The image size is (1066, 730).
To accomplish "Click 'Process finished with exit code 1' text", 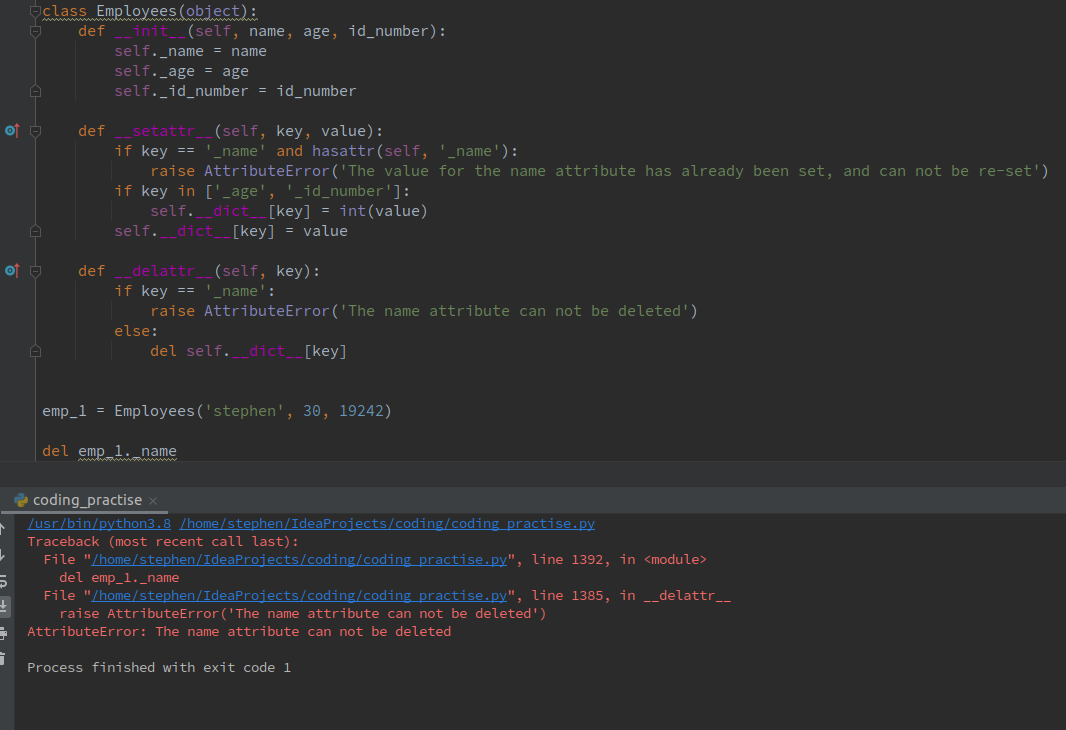I will click(x=159, y=667).
